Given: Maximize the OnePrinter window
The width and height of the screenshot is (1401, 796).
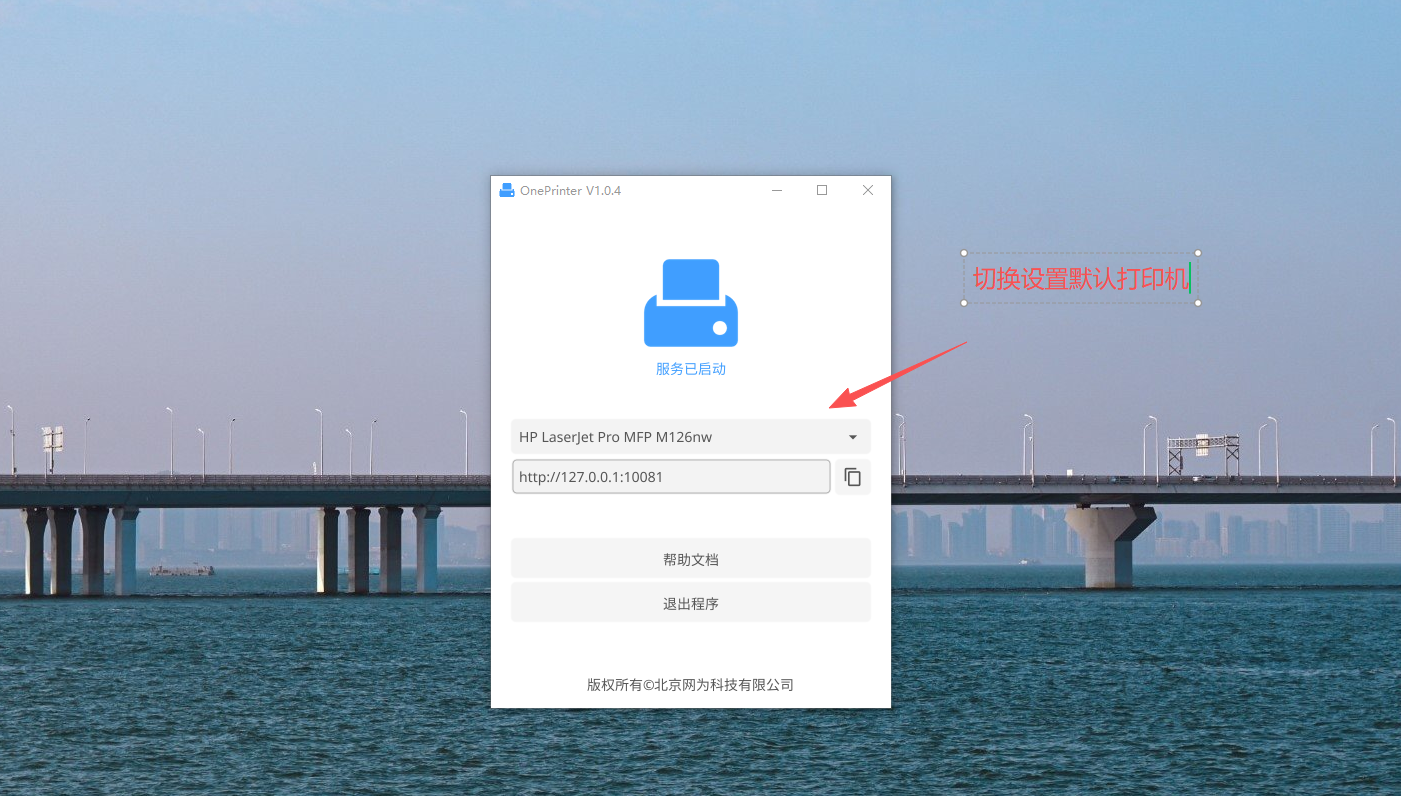Looking at the screenshot, I should [x=822, y=190].
